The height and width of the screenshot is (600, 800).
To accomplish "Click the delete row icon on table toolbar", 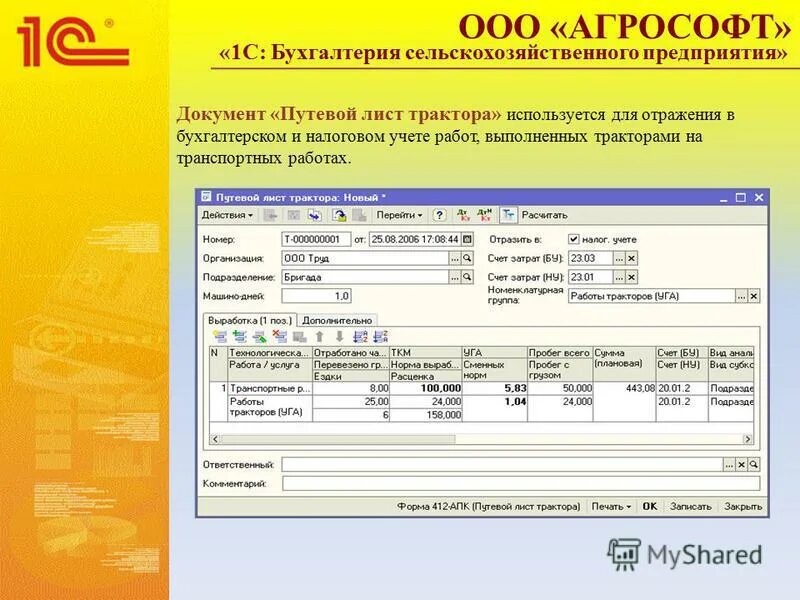I will tap(279, 335).
